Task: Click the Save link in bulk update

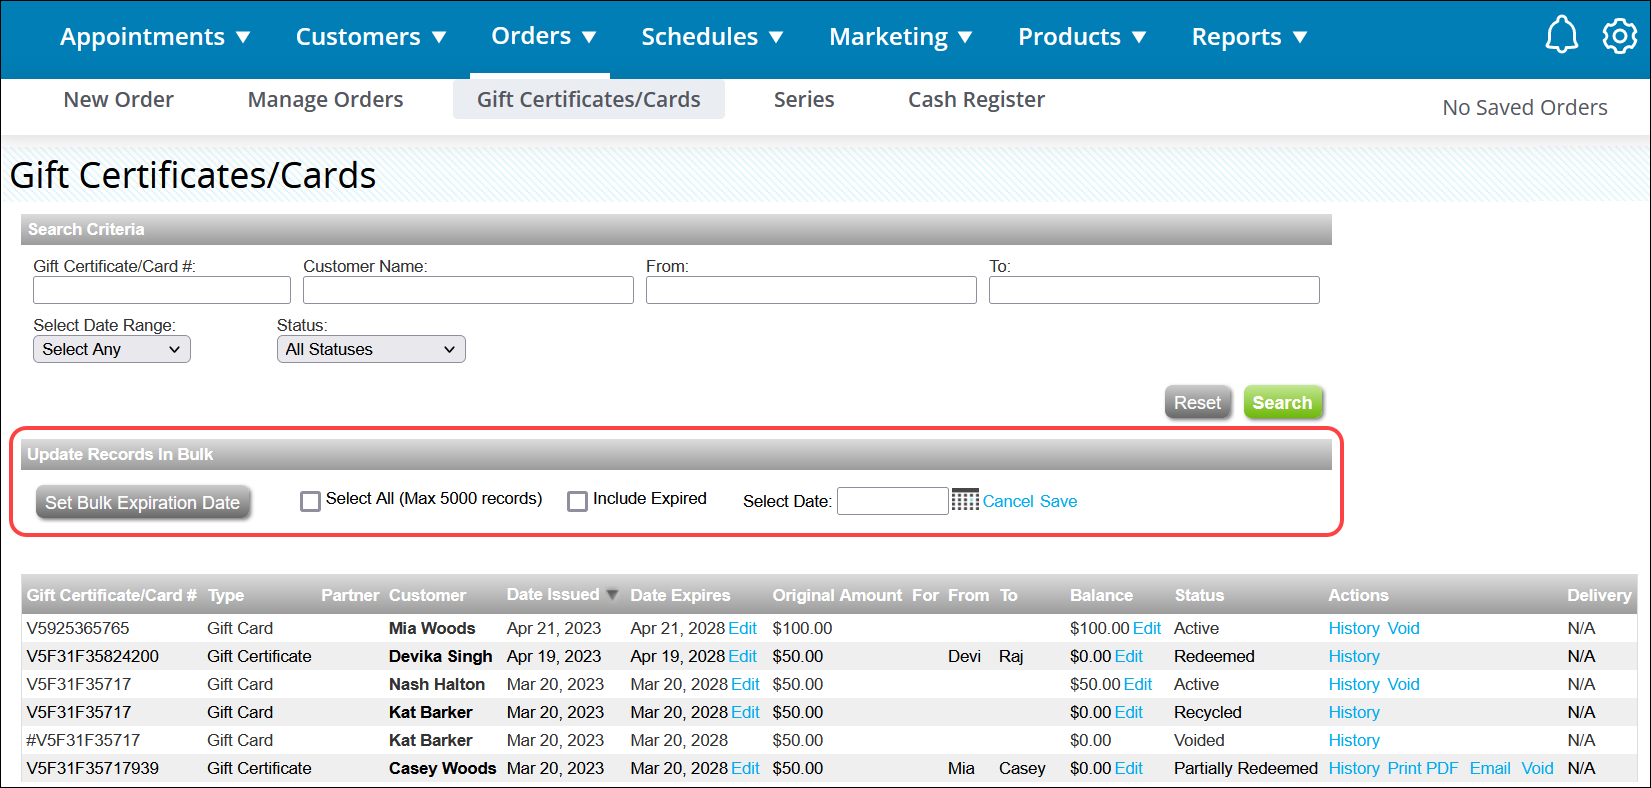Action: click(x=1058, y=501)
